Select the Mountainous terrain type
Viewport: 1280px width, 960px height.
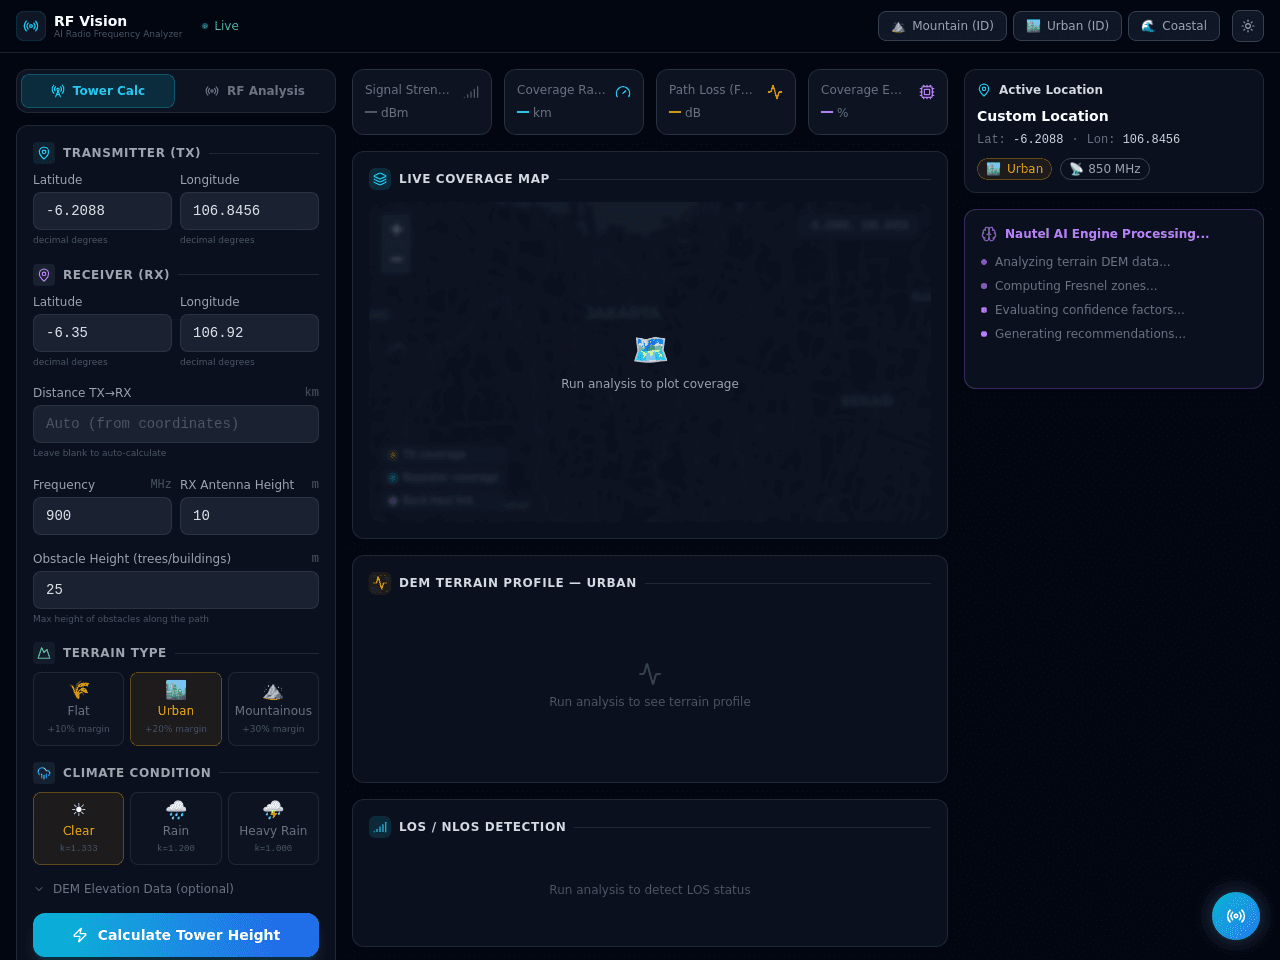273,709
